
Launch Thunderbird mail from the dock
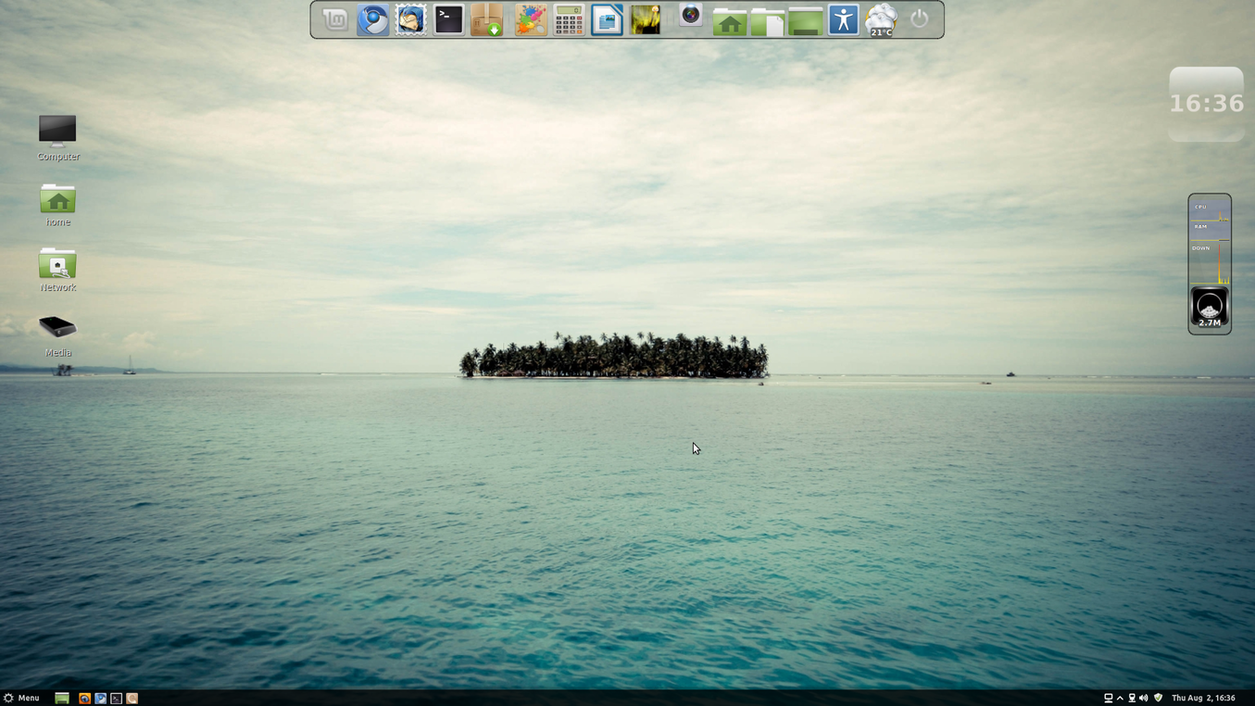[x=411, y=20]
